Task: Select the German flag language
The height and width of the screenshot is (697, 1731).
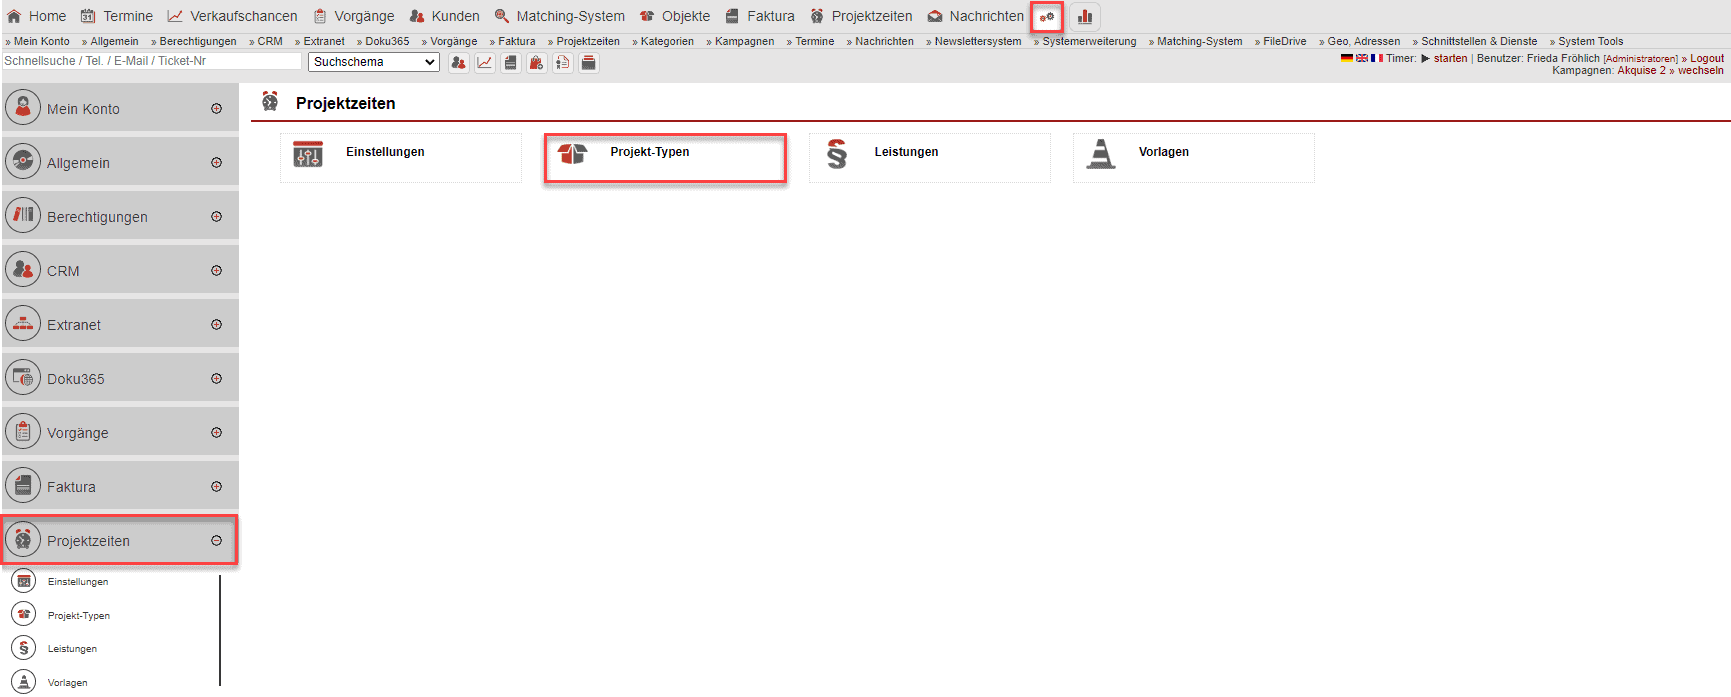Action: (x=1346, y=58)
